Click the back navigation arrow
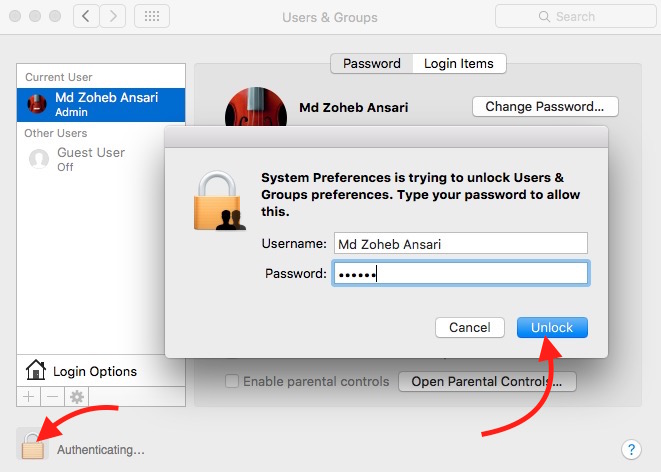Viewport: 661px width, 472px height. 88,16
